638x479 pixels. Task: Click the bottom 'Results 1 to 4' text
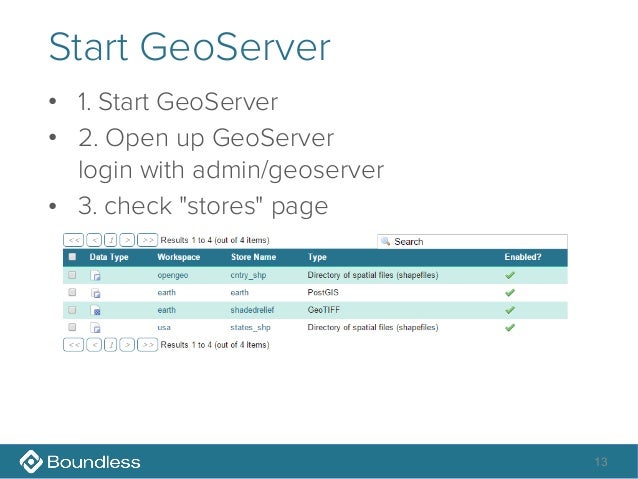[215, 345]
